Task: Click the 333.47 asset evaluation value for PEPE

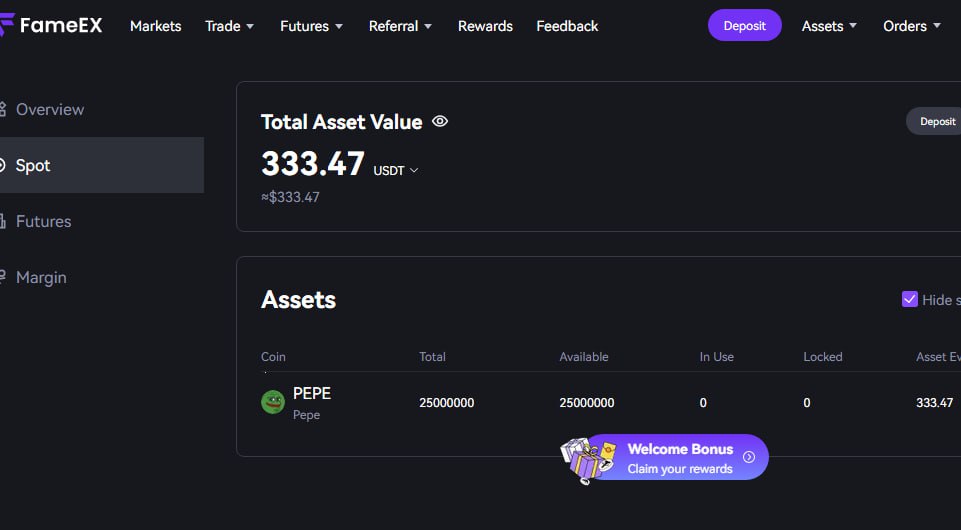Action: (934, 403)
